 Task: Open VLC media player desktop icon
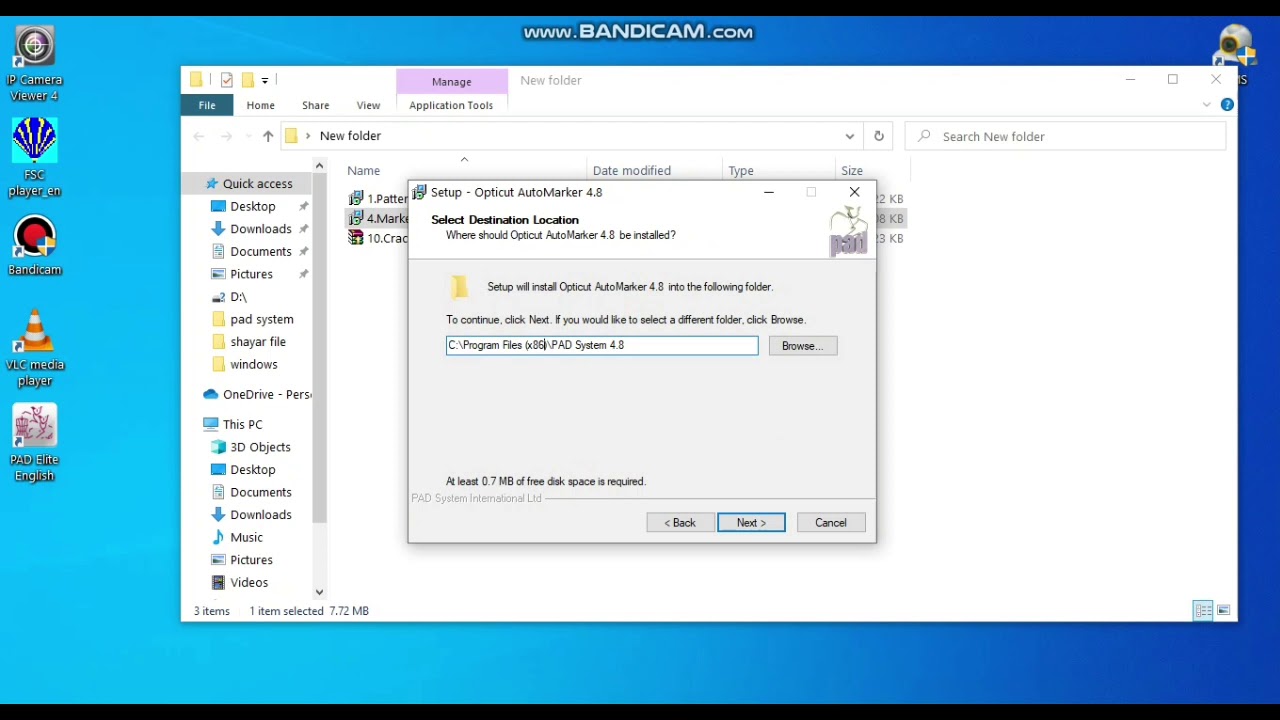point(34,348)
